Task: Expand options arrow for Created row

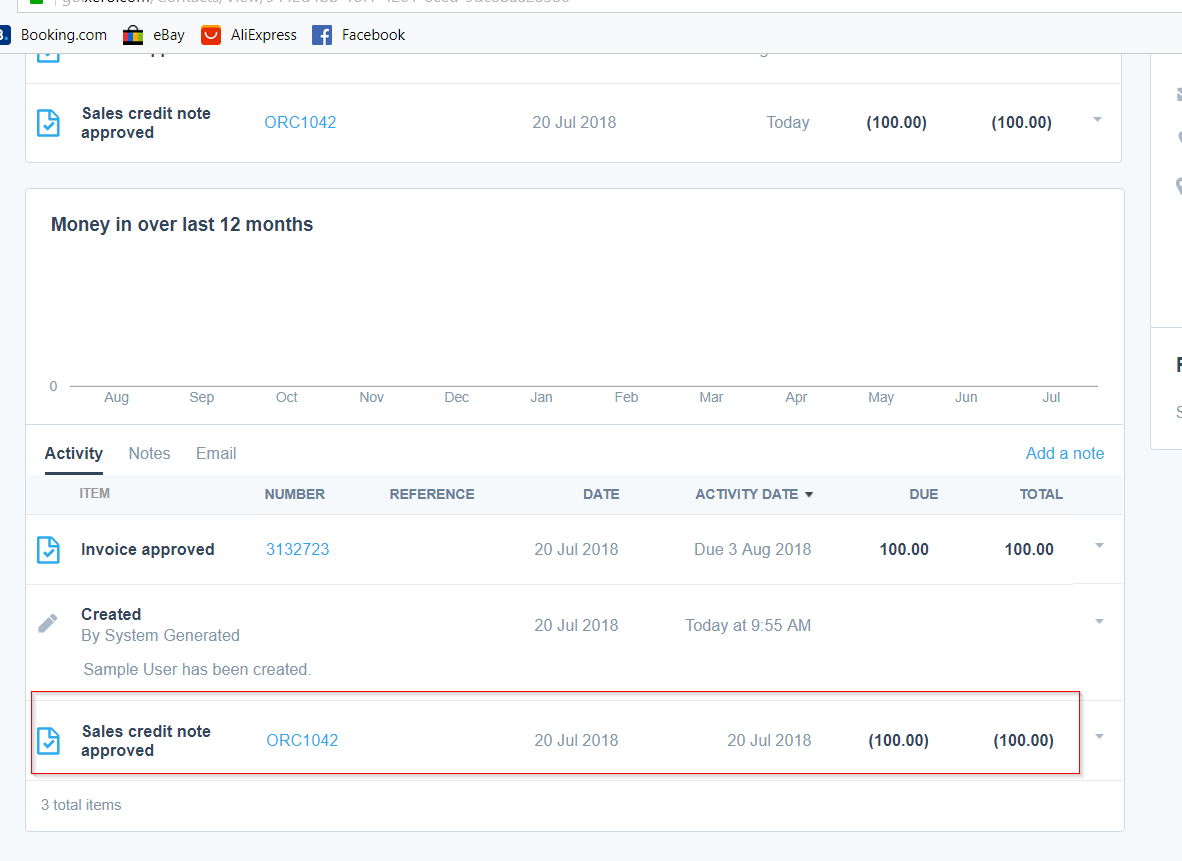Action: (x=1098, y=622)
